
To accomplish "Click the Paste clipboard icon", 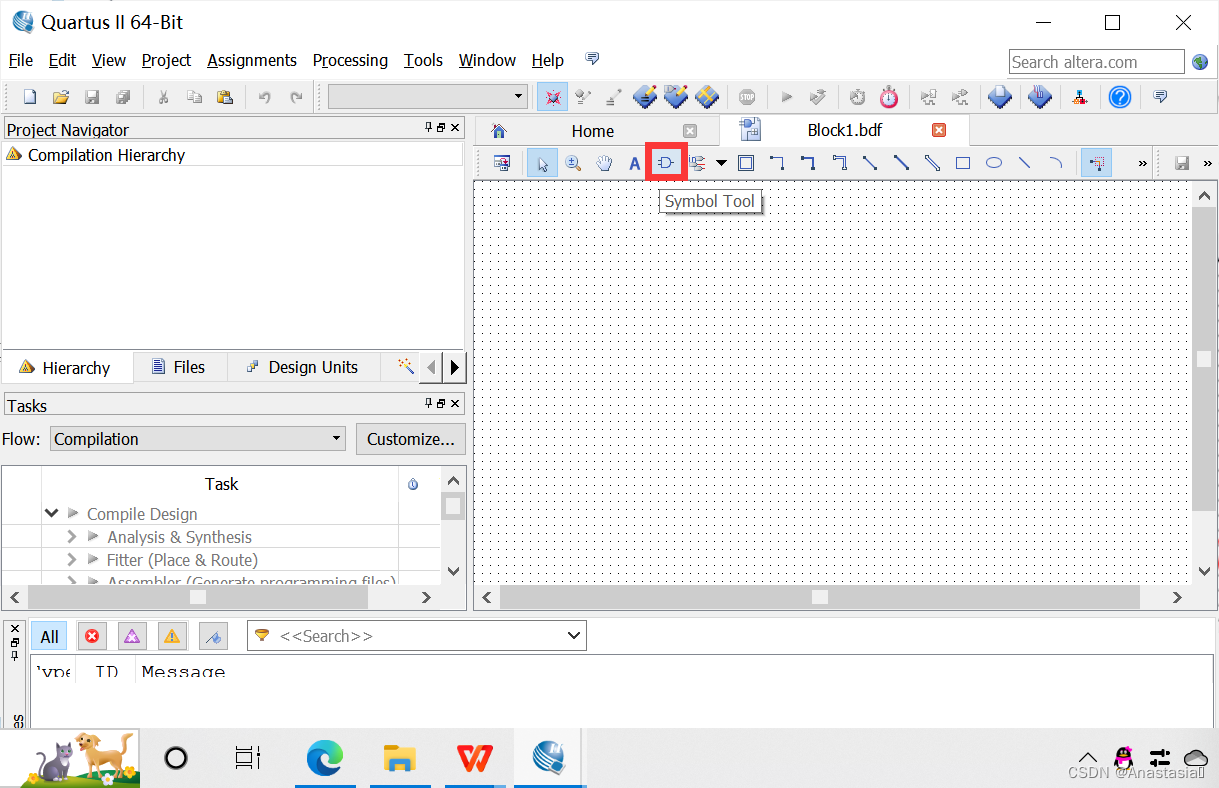I will point(225,97).
